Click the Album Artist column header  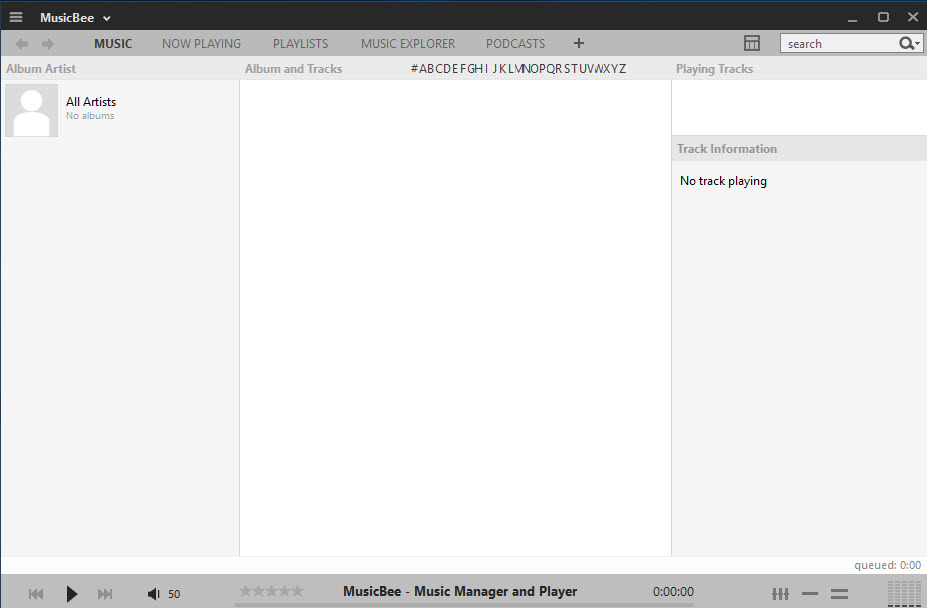(x=41, y=69)
